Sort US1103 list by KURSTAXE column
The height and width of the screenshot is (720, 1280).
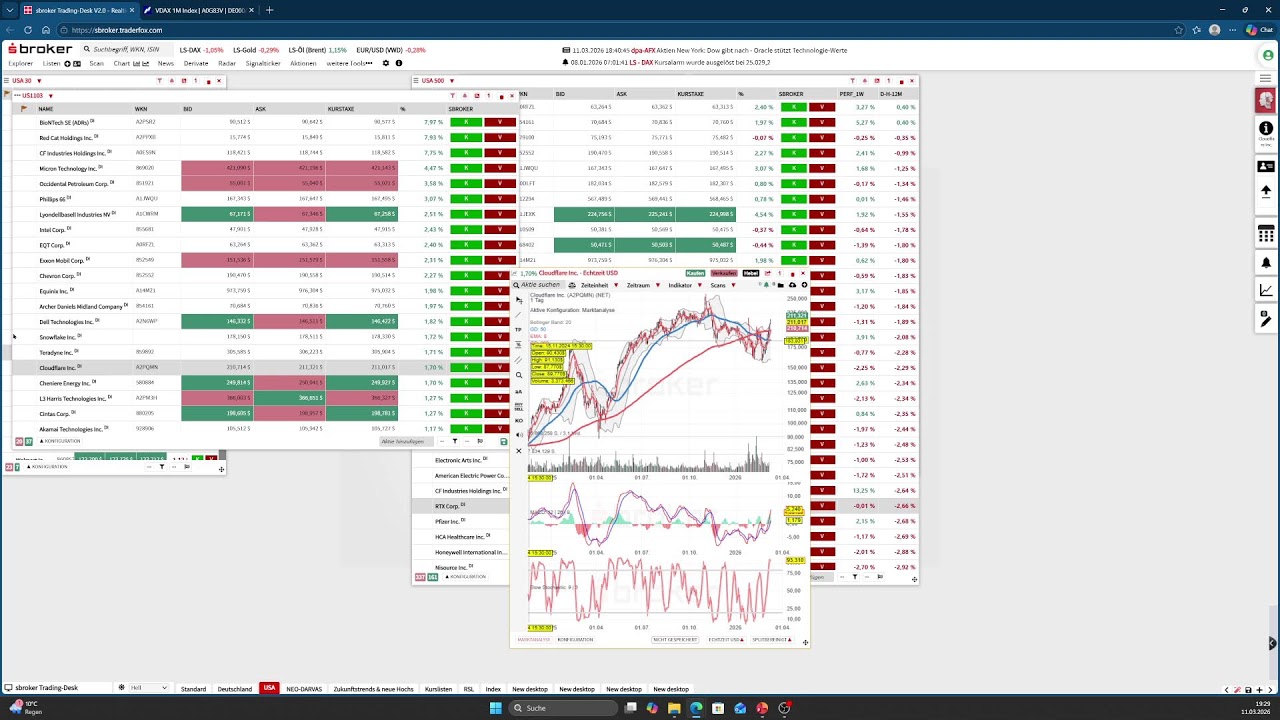tap(341, 108)
